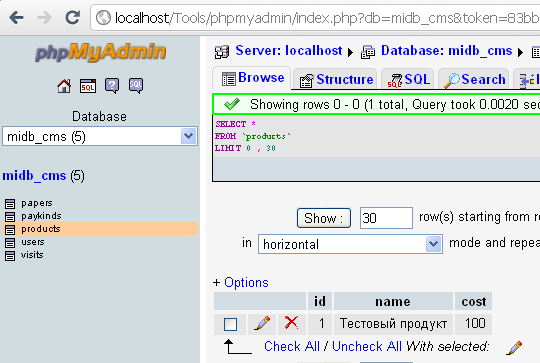Open phpMyAdmin documentation help icon

[112, 86]
